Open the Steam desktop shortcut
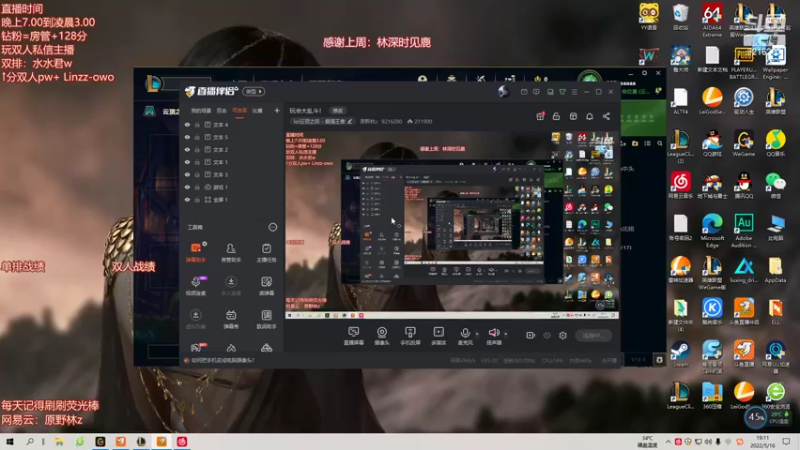The height and width of the screenshot is (450, 800). point(681,354)
